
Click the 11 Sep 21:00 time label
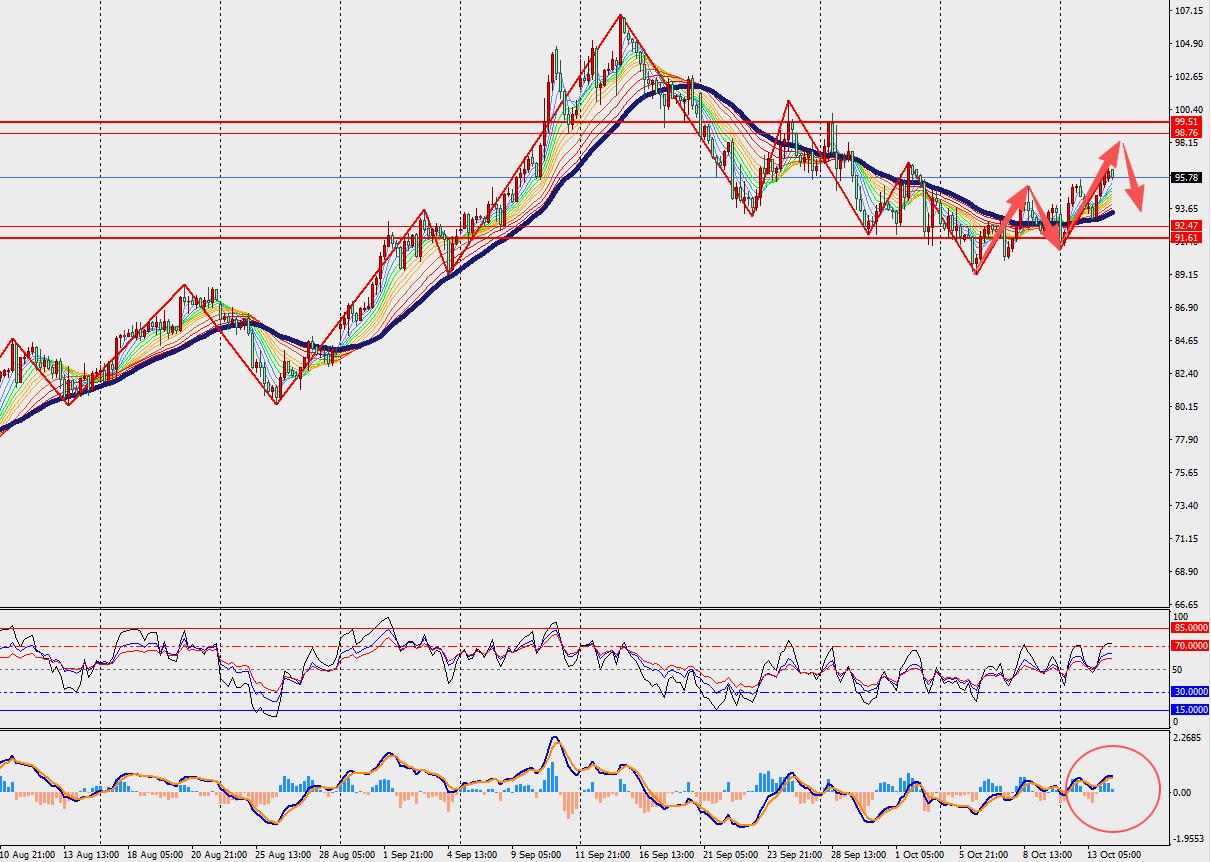coord(603,855)
